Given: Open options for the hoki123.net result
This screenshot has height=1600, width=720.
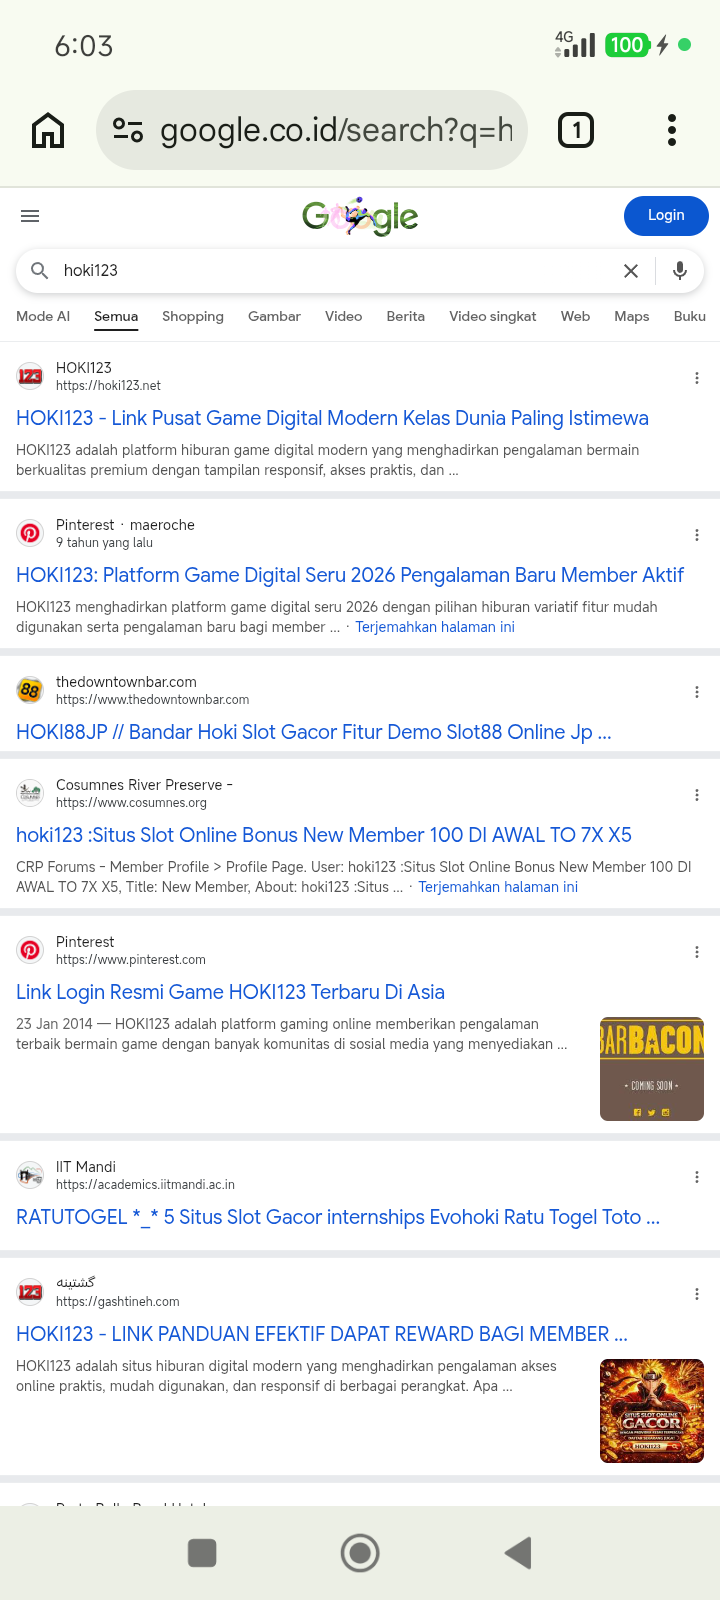Looking at the screenshot, I should tap(697, 378).
